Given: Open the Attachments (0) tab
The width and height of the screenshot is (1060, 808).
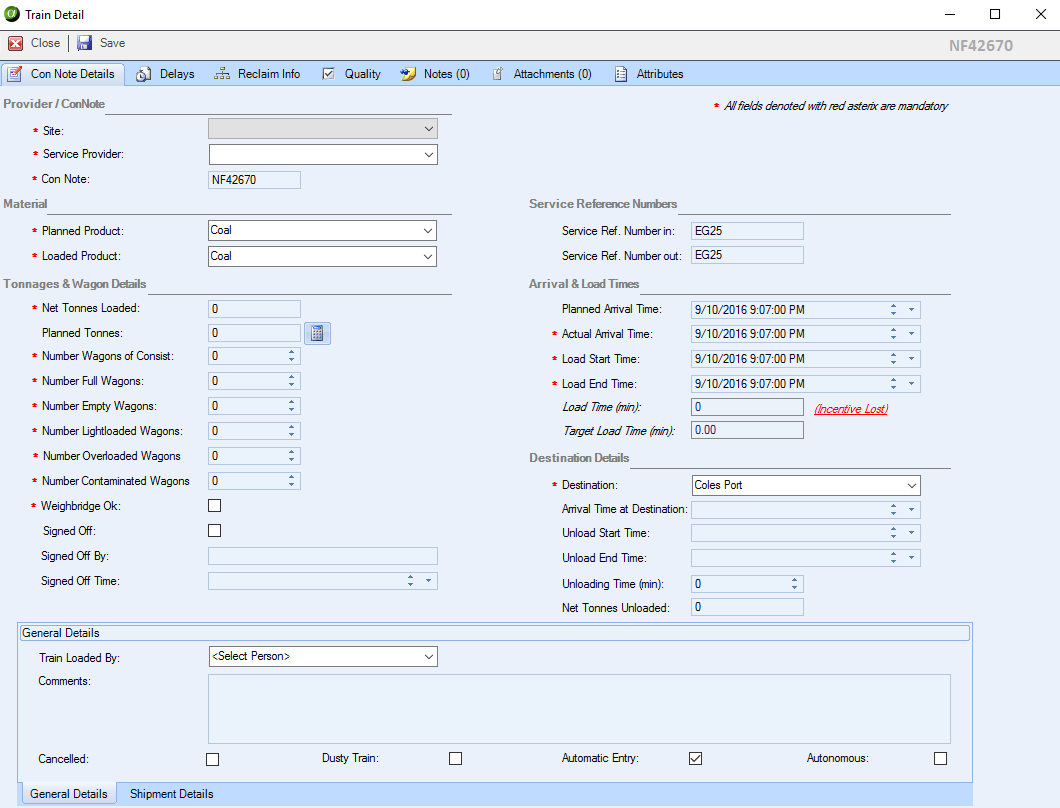Looking at the screenshot, I should (x=541, y=74).
